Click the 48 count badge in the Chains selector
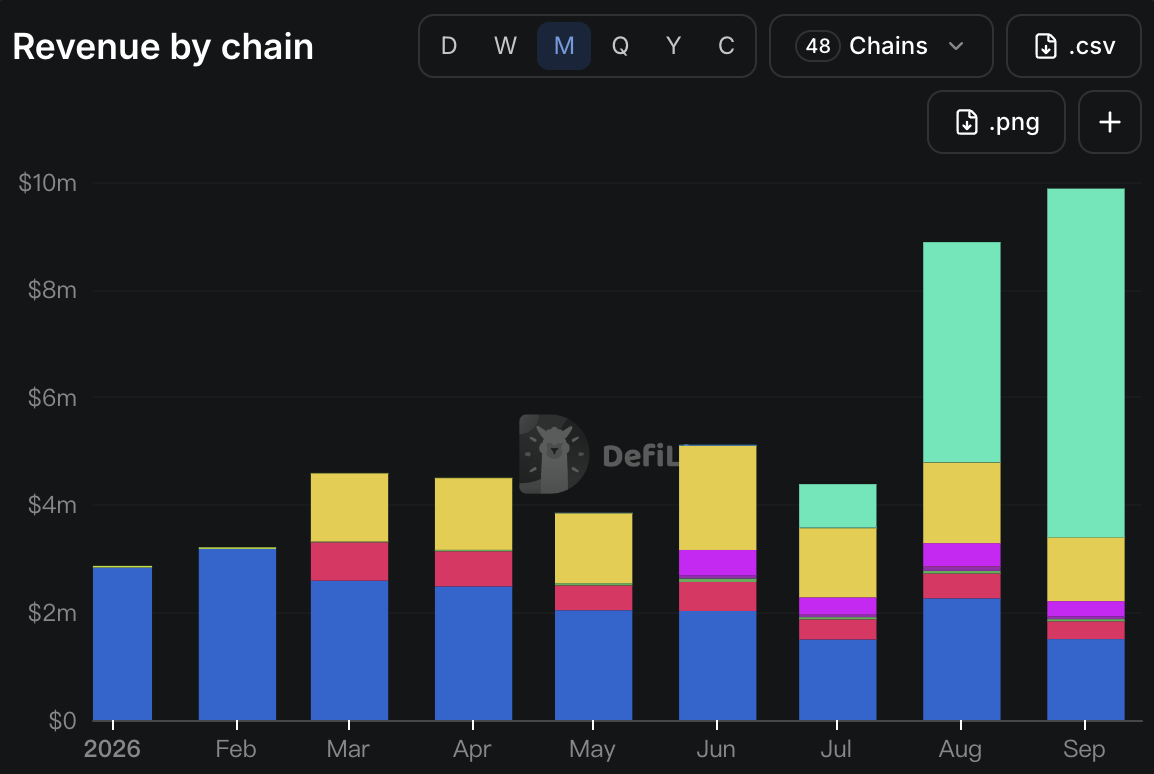Viewport: 1154px width, 774px height. 818,46
